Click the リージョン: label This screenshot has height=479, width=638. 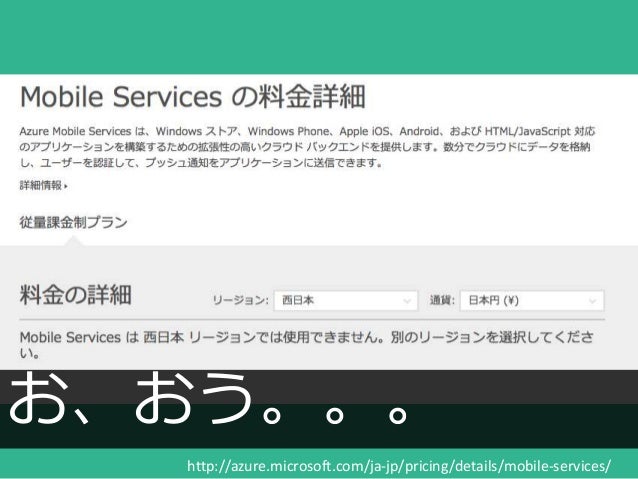coord(240,300)
